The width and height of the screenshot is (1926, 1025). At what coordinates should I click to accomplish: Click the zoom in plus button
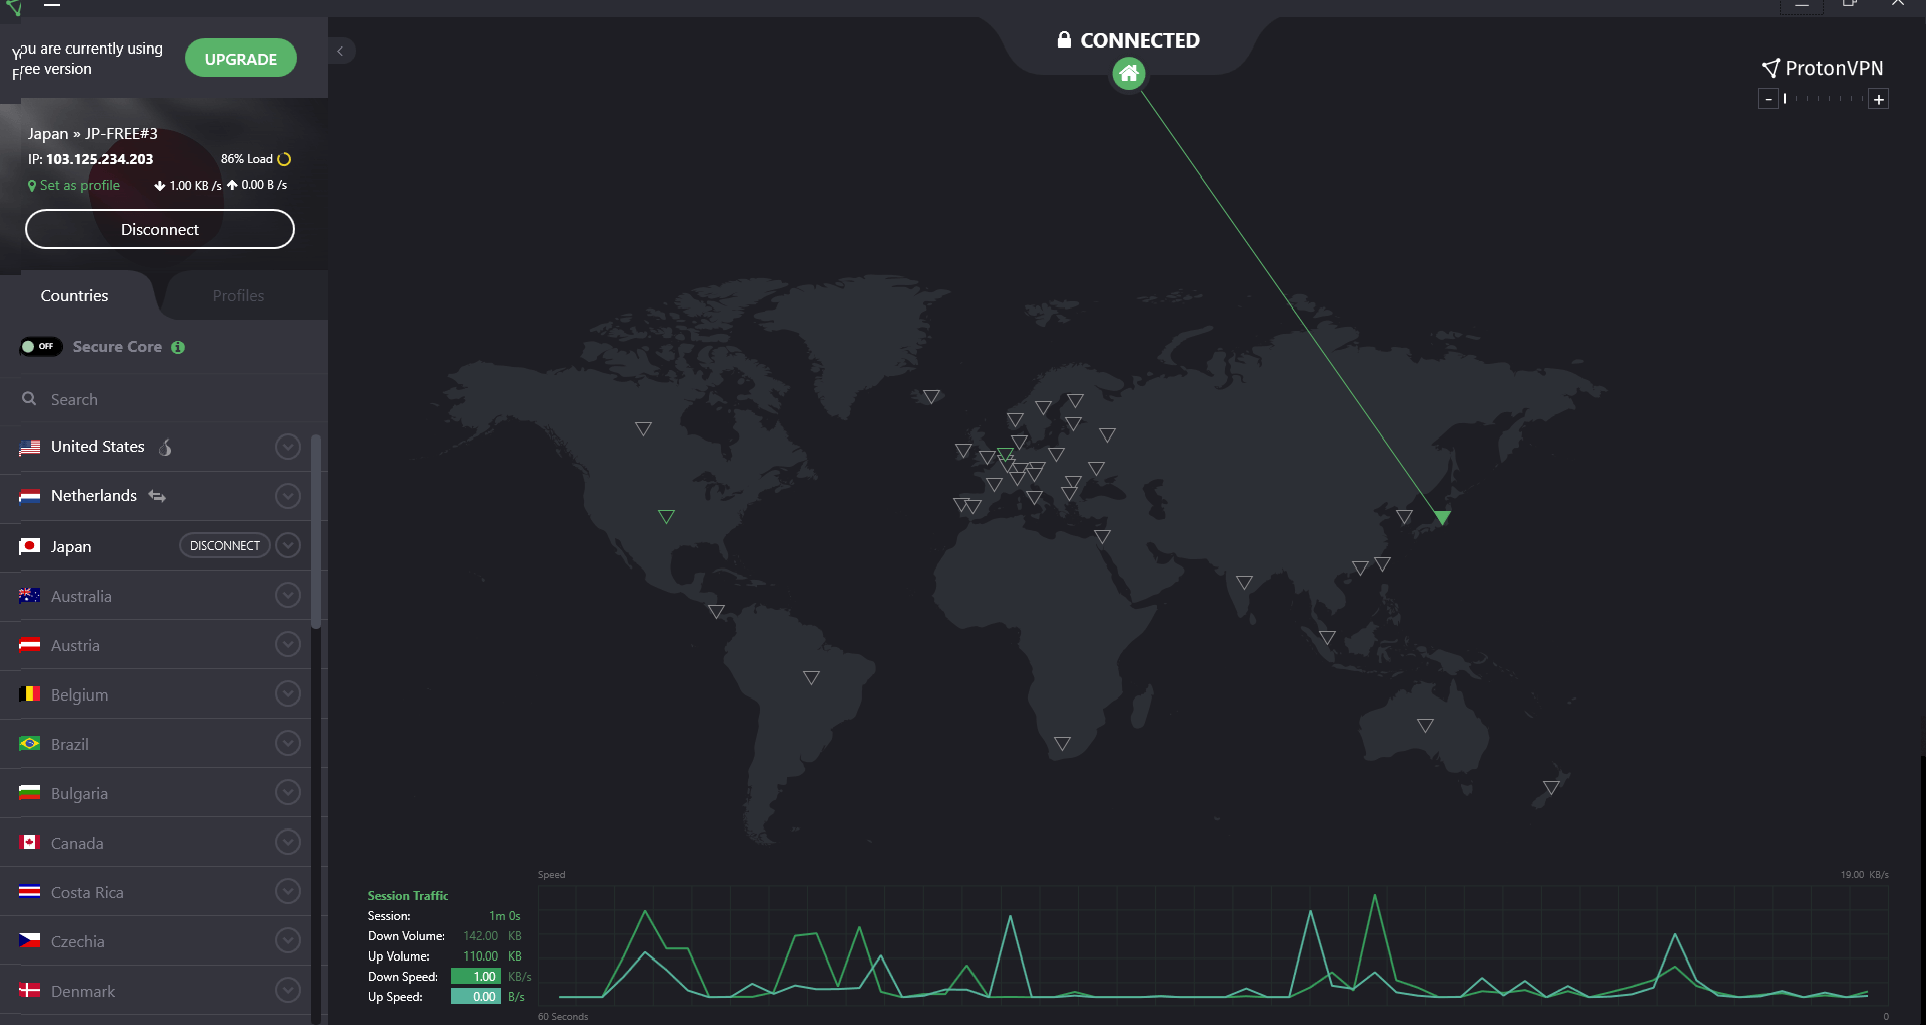click(1878, 99)
